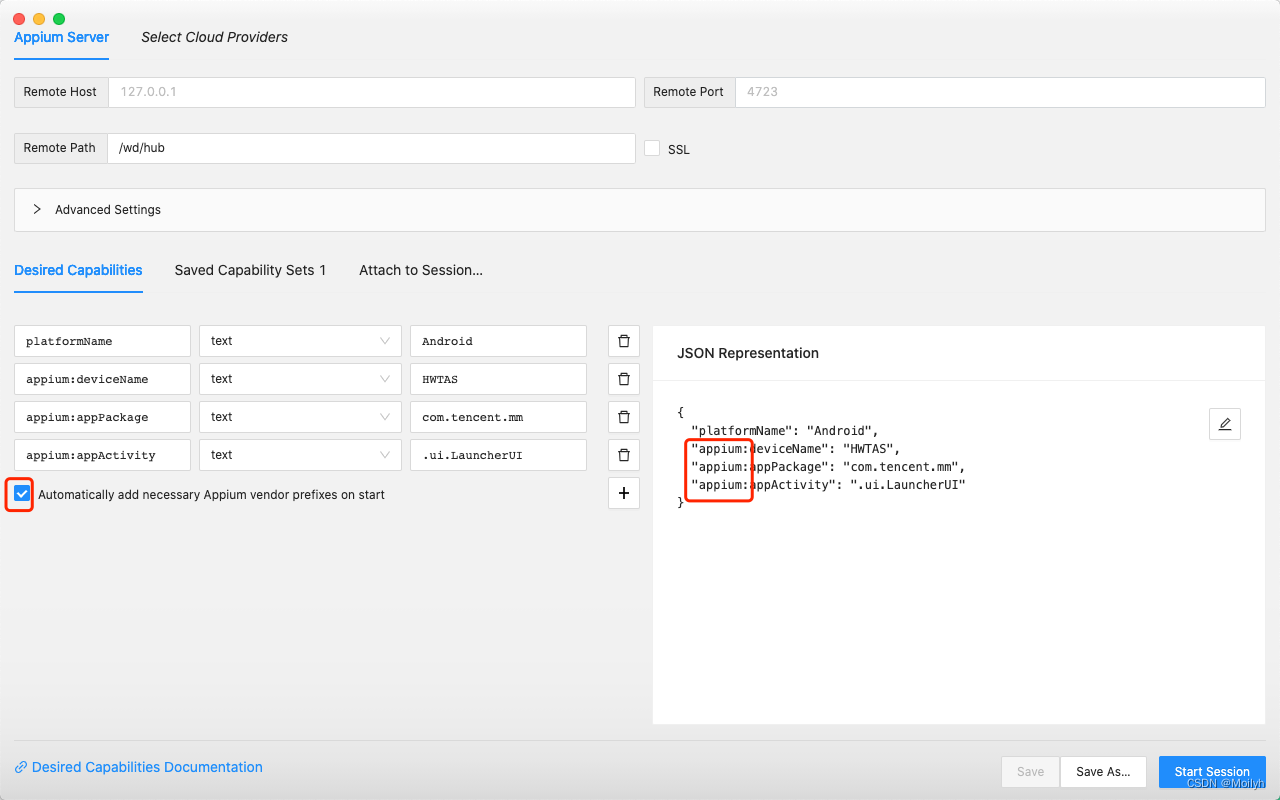Click the .ui.LauncherUI value field
Viewport: 1280px width, 800px height.
(498, 455)
